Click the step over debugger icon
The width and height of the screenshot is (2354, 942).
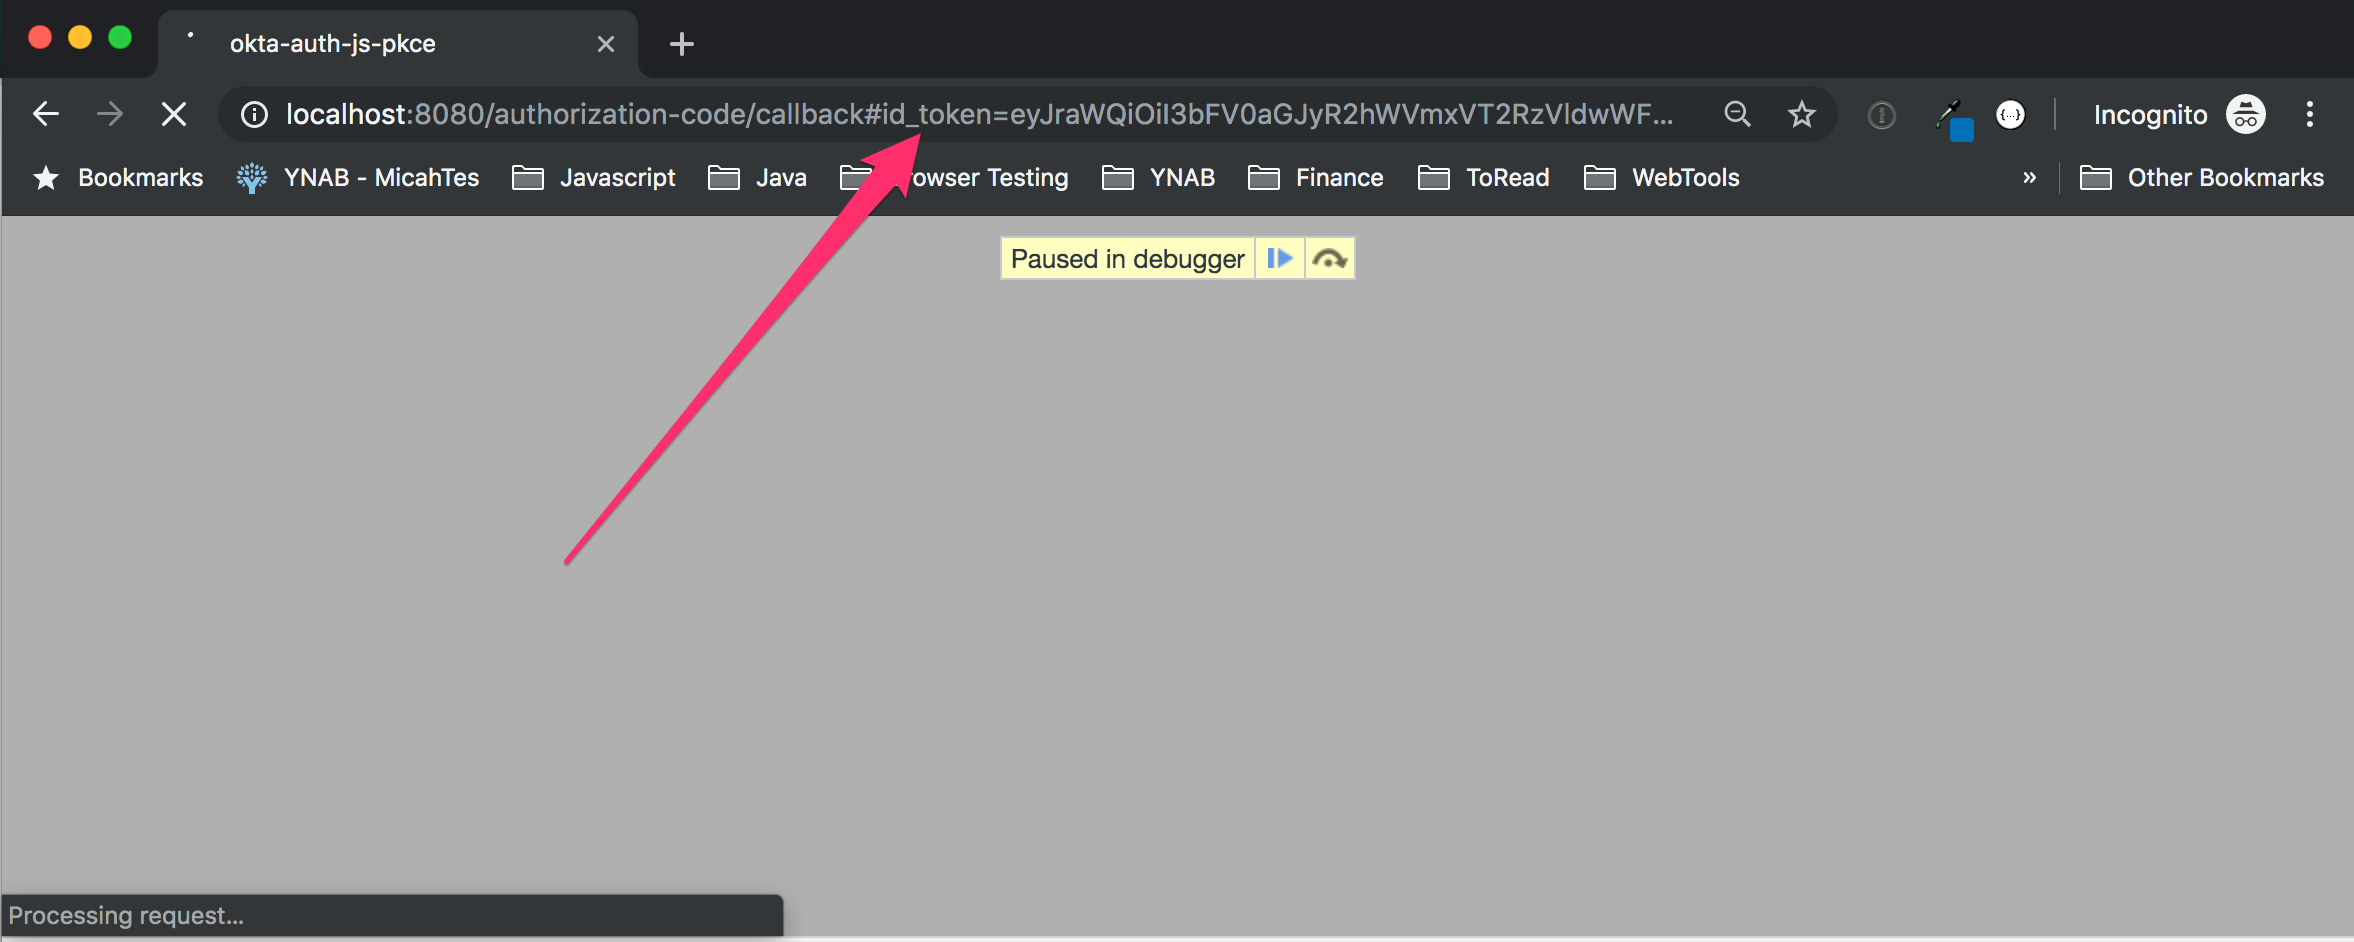1329,259
